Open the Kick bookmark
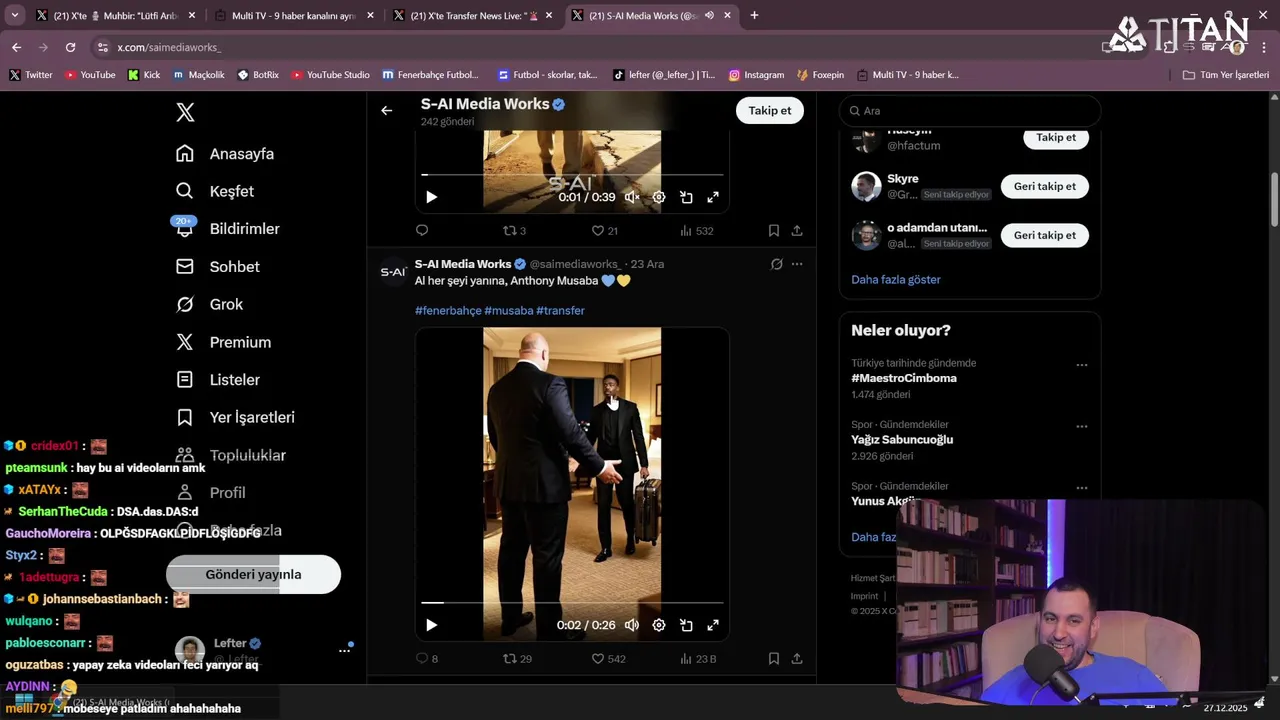 point(144,75)
